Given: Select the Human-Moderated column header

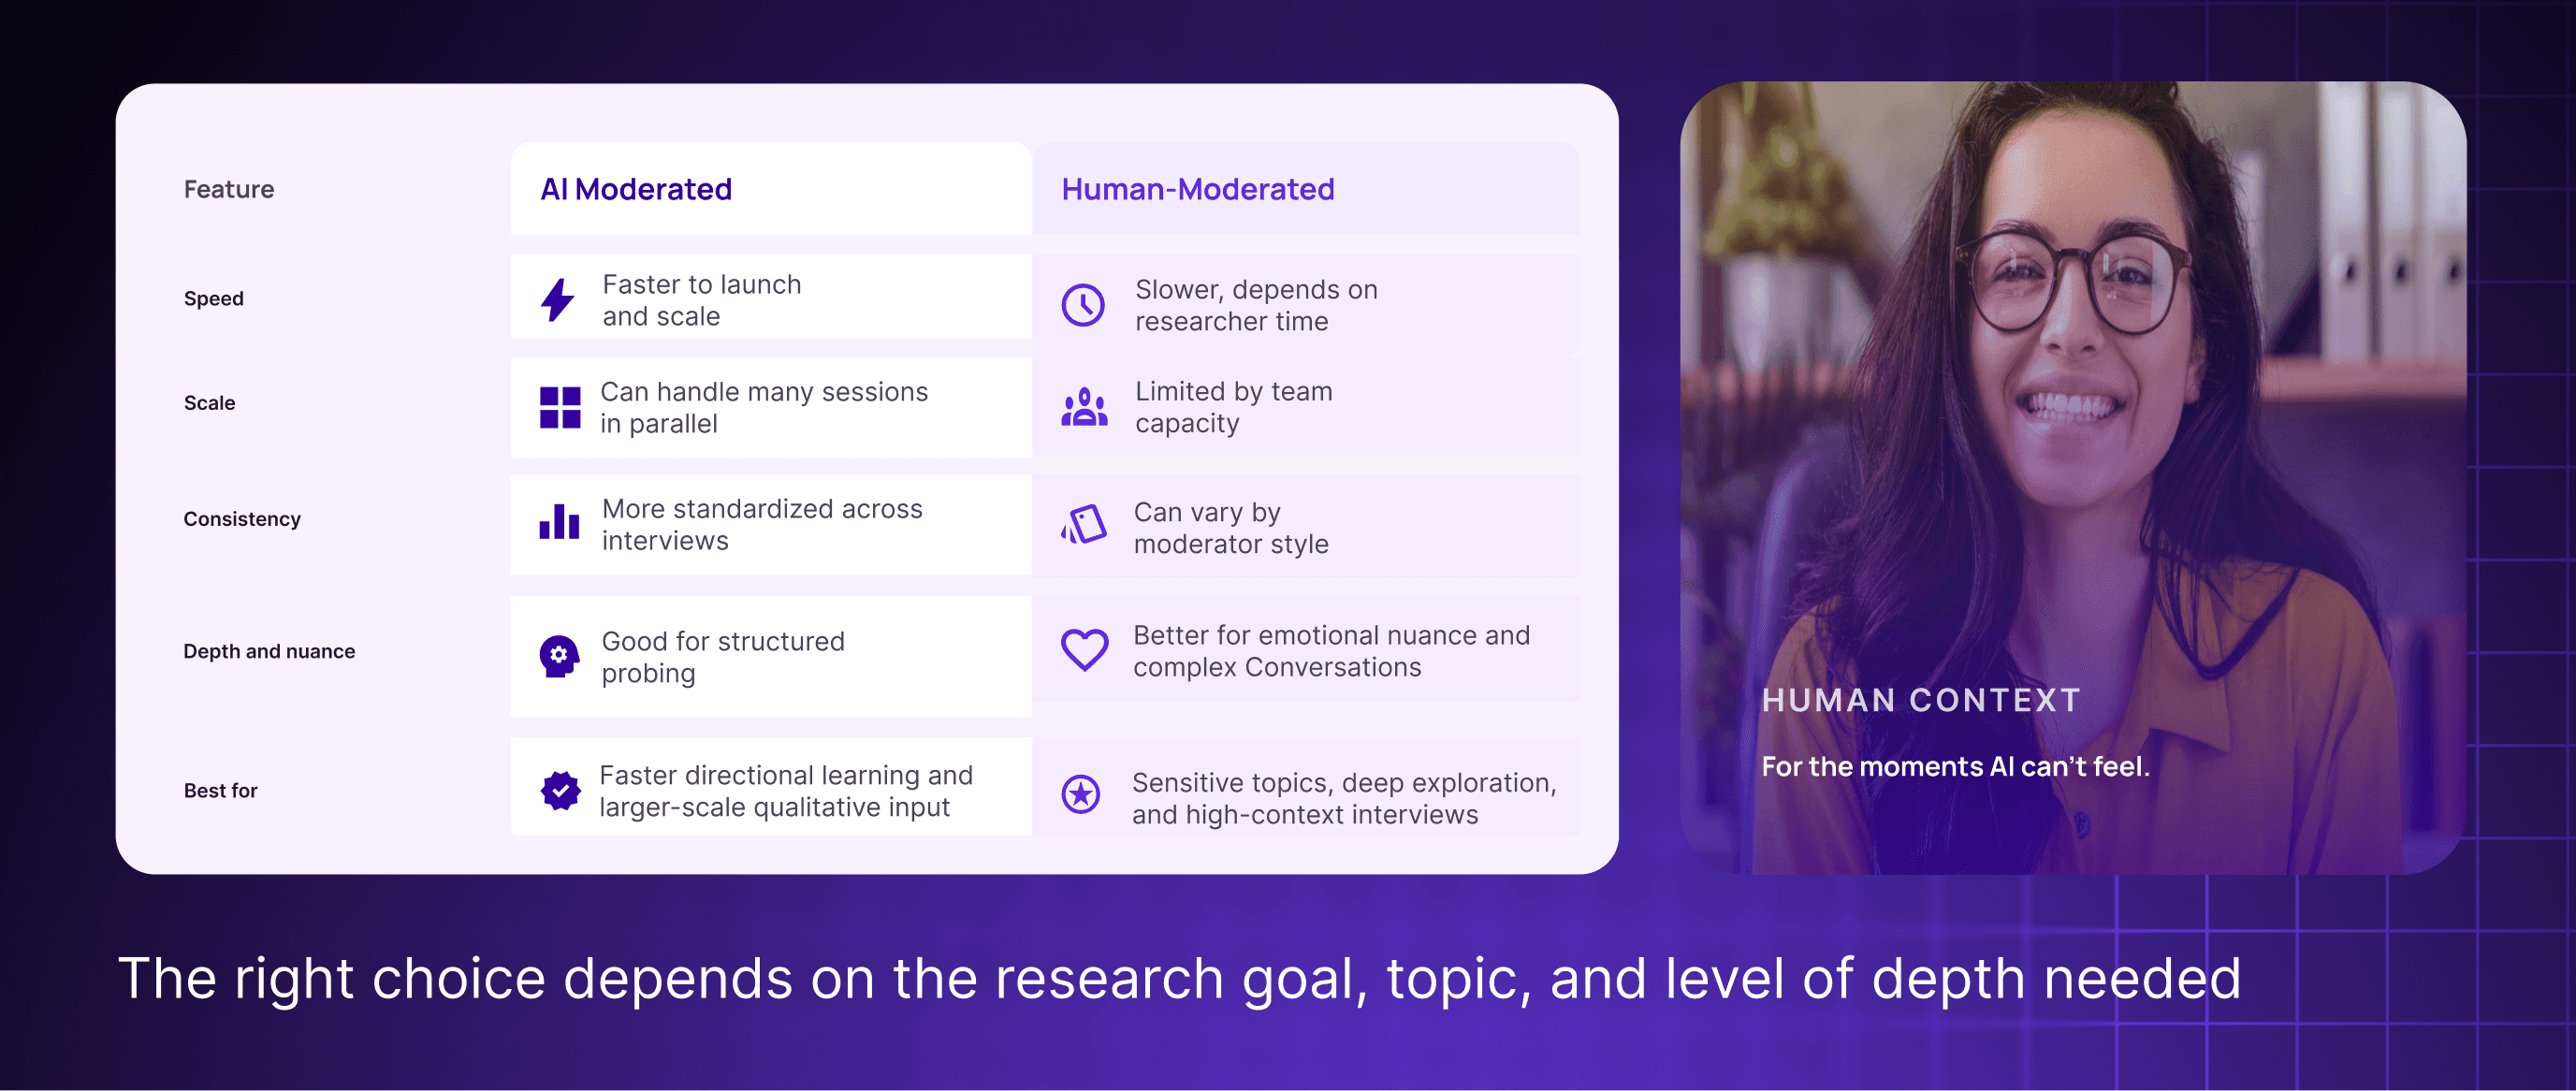Looking at the screenshot, I should pos(1197,189).
